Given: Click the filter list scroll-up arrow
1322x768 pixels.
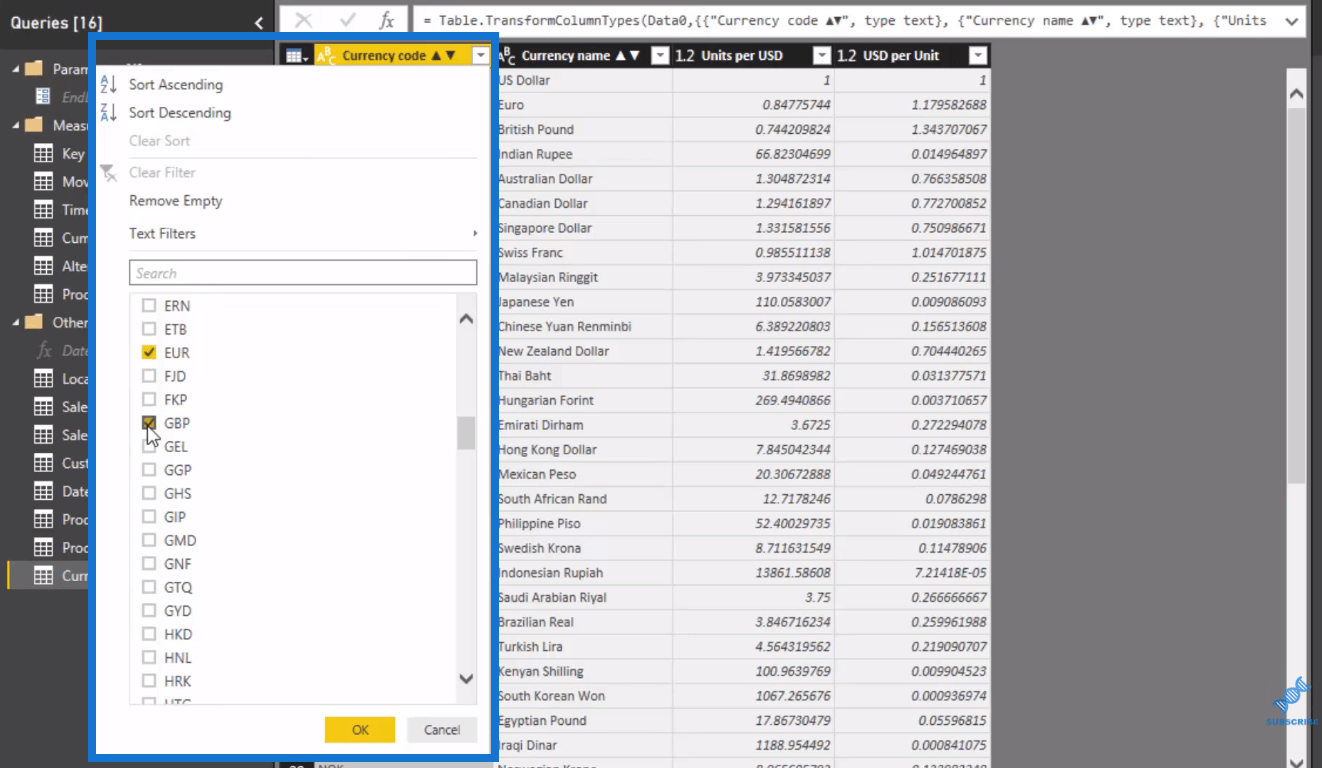Looking at the screenshot, I should pos(466,320).
